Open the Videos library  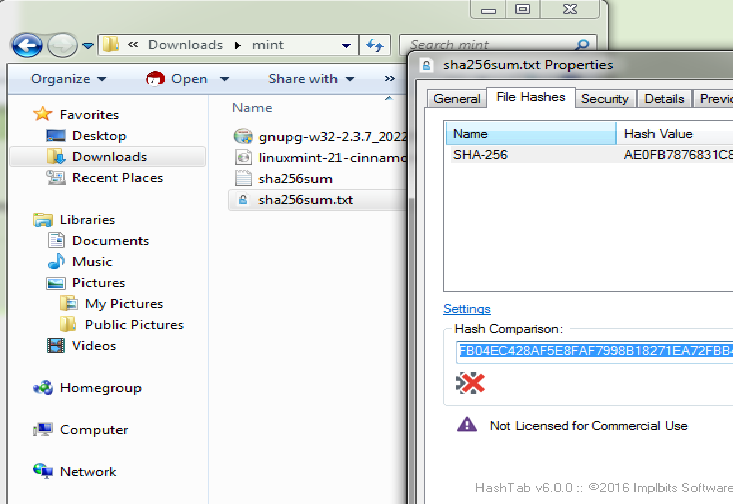(94, 346)
